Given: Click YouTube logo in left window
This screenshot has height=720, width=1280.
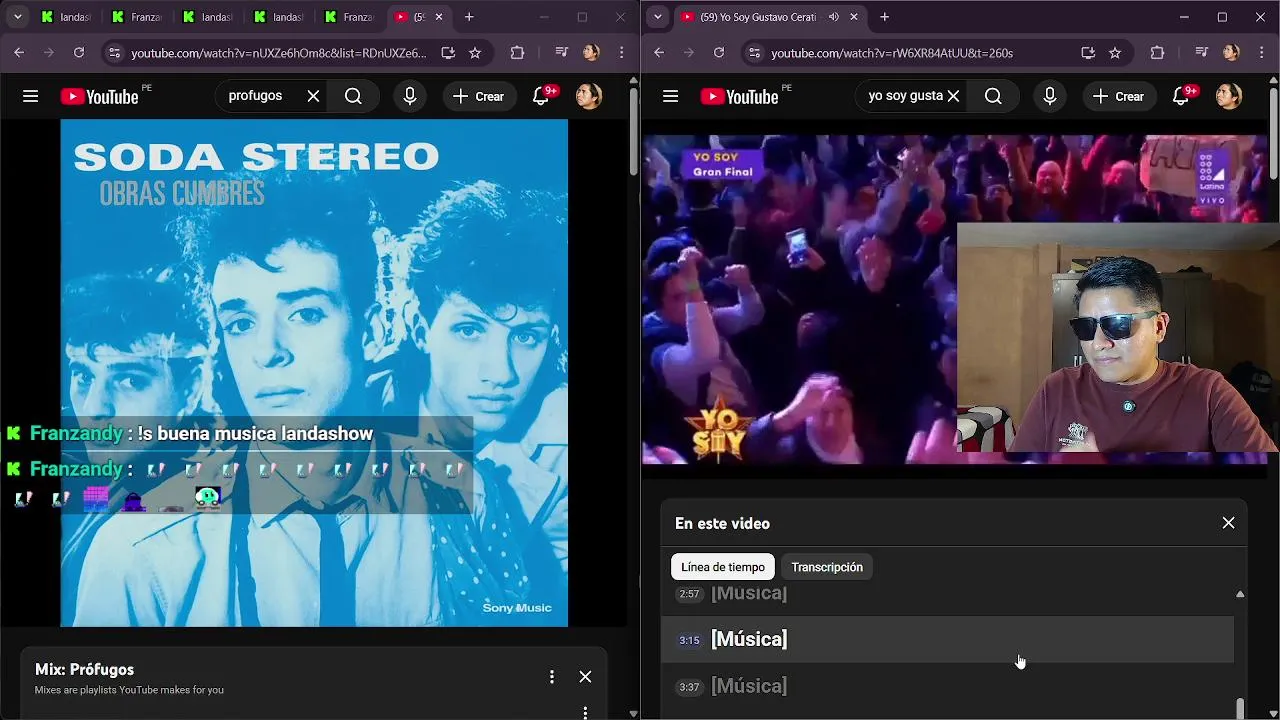Looking at the screenshot, I should tap(99, 96).
